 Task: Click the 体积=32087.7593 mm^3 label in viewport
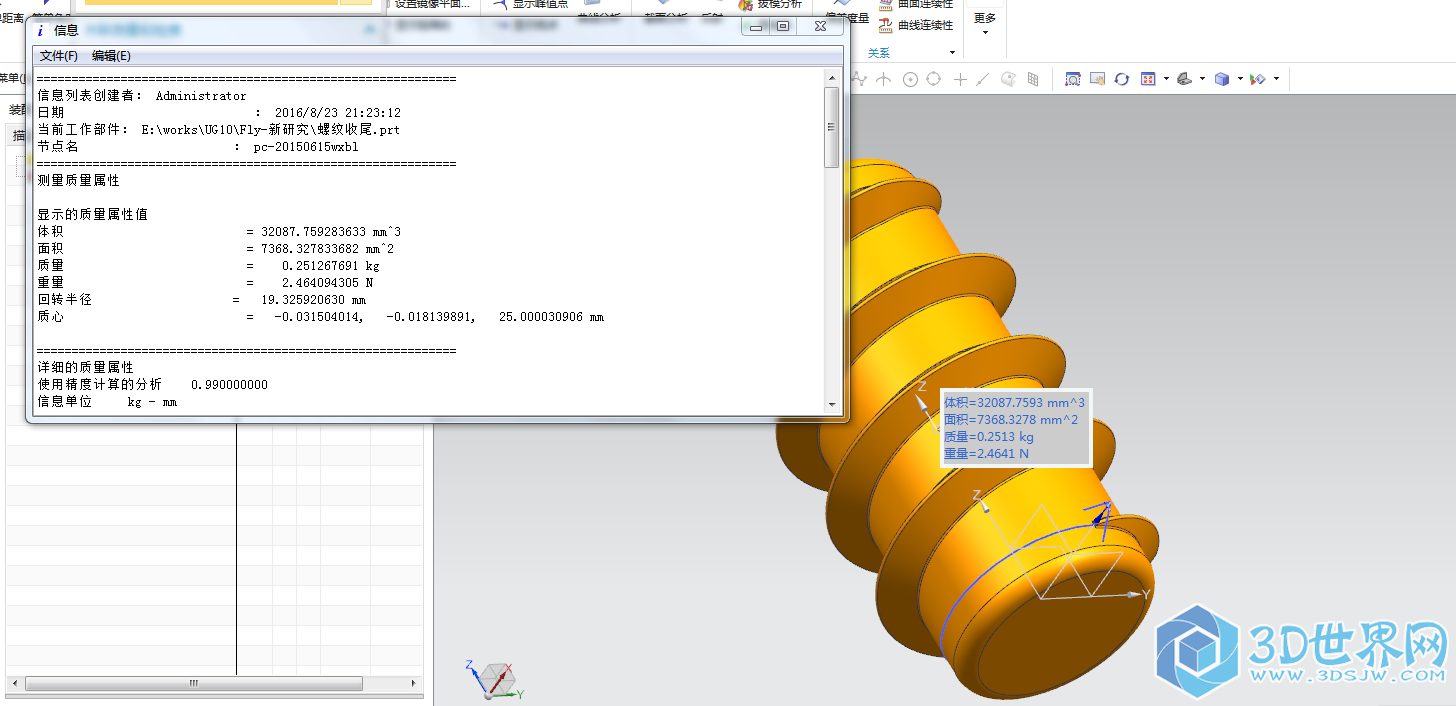pyautogui.click(x=1014, y=402)
